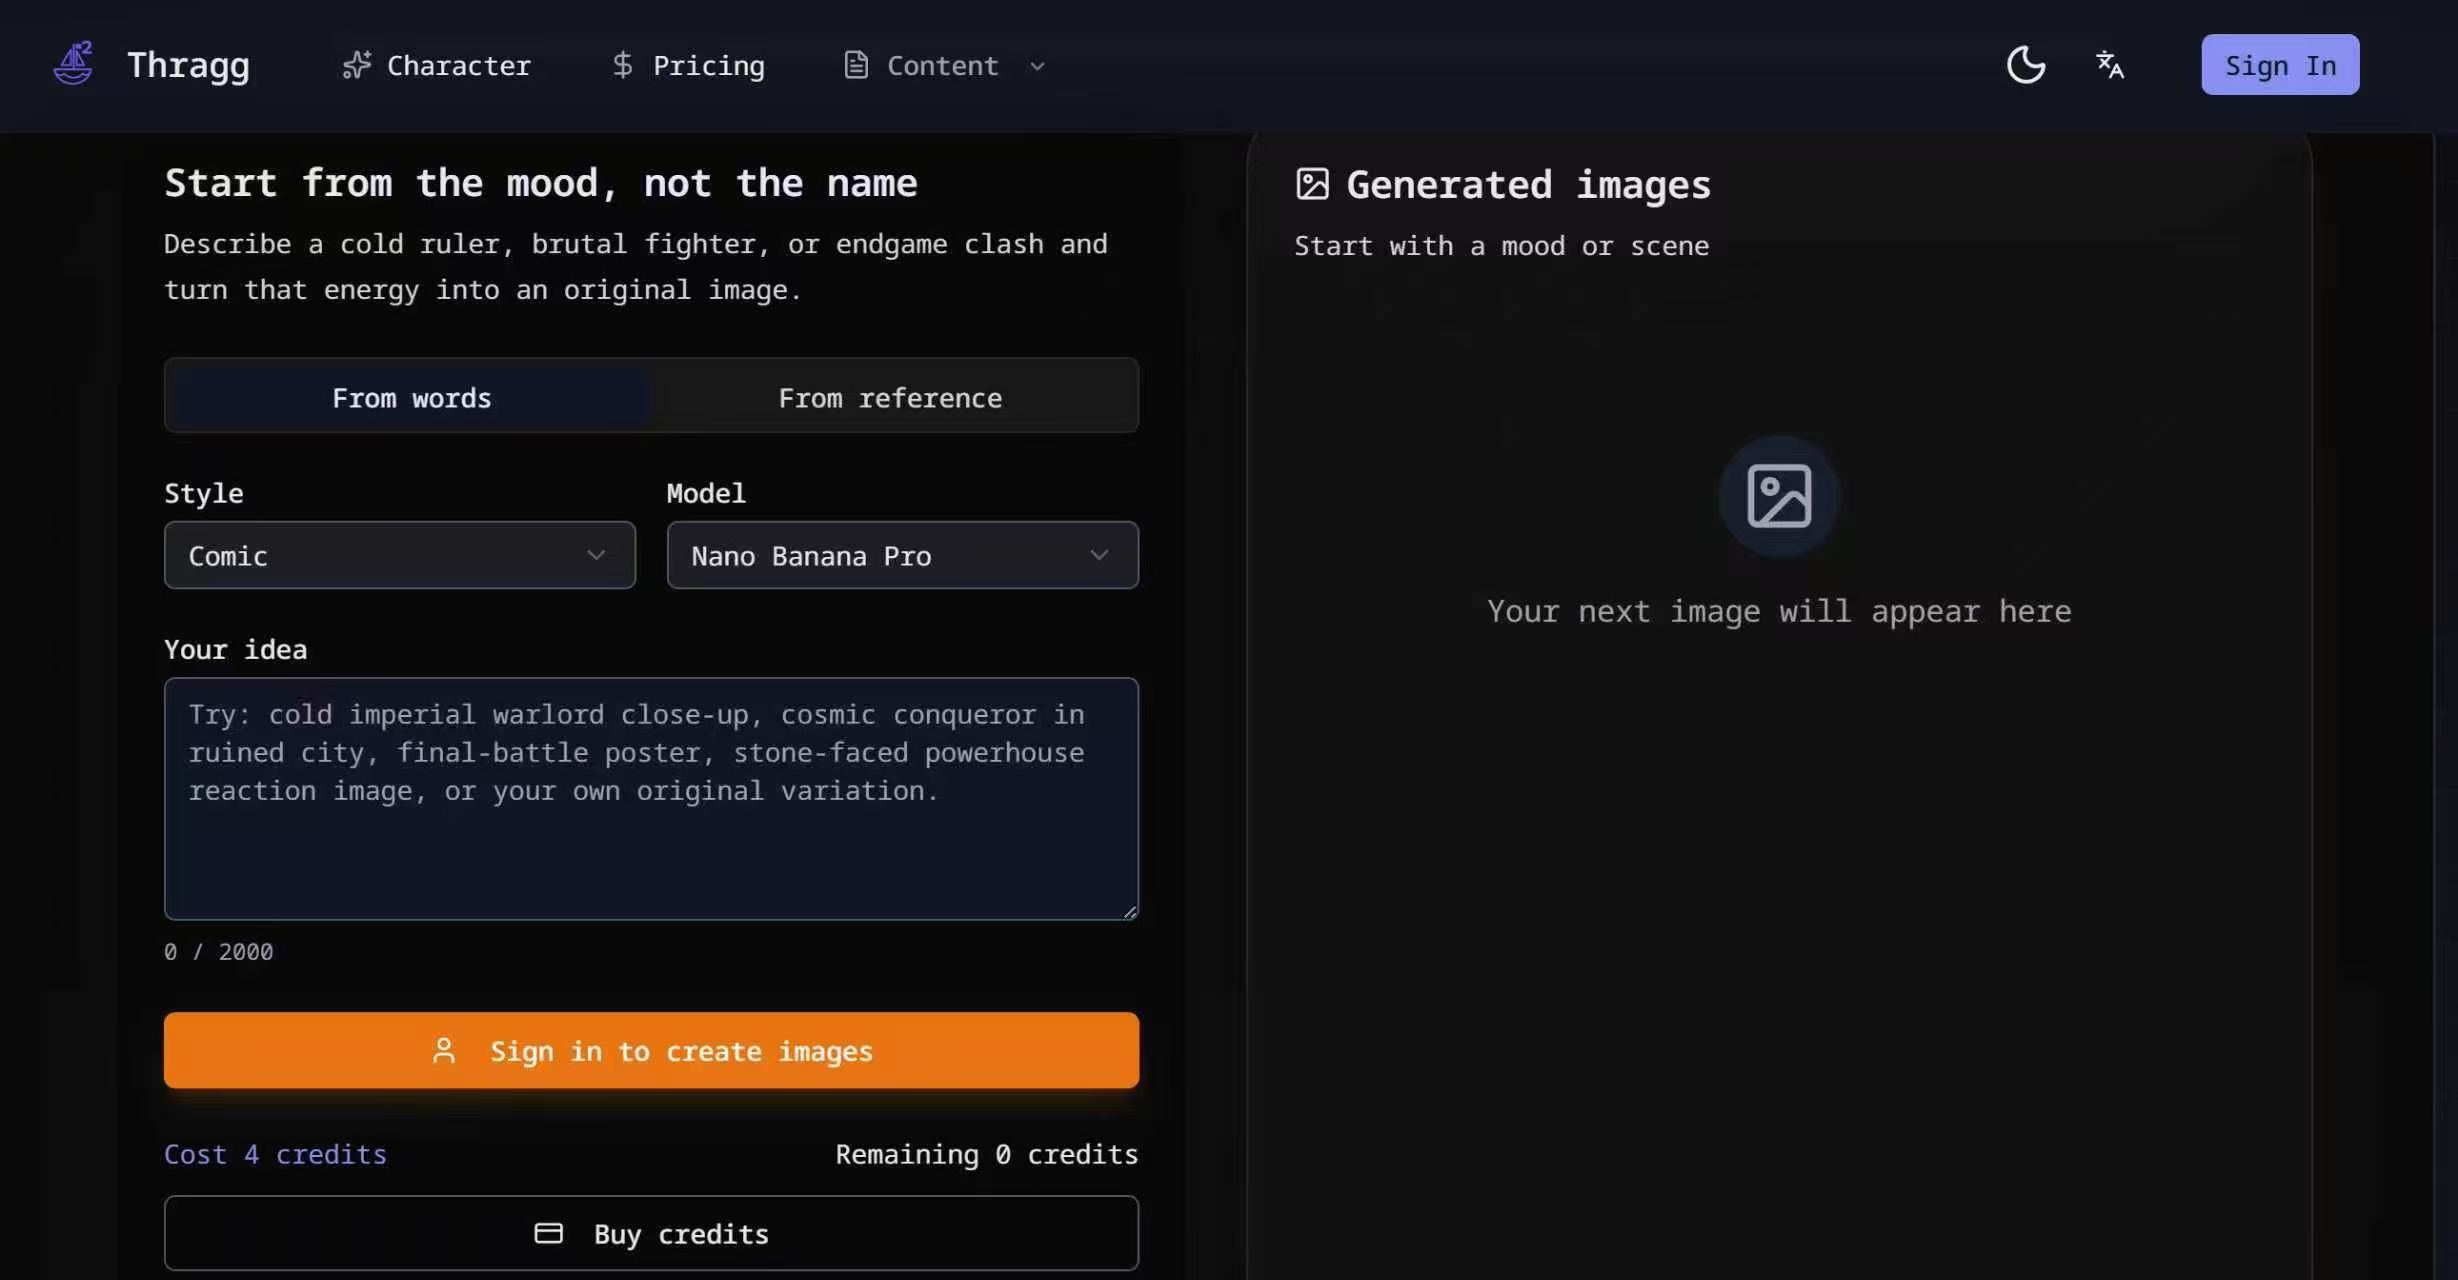The width and height of the screenshot is (2458, 1280).
Task: Click the 0 / 2000 character counter
Action: (x=218, y=951)
